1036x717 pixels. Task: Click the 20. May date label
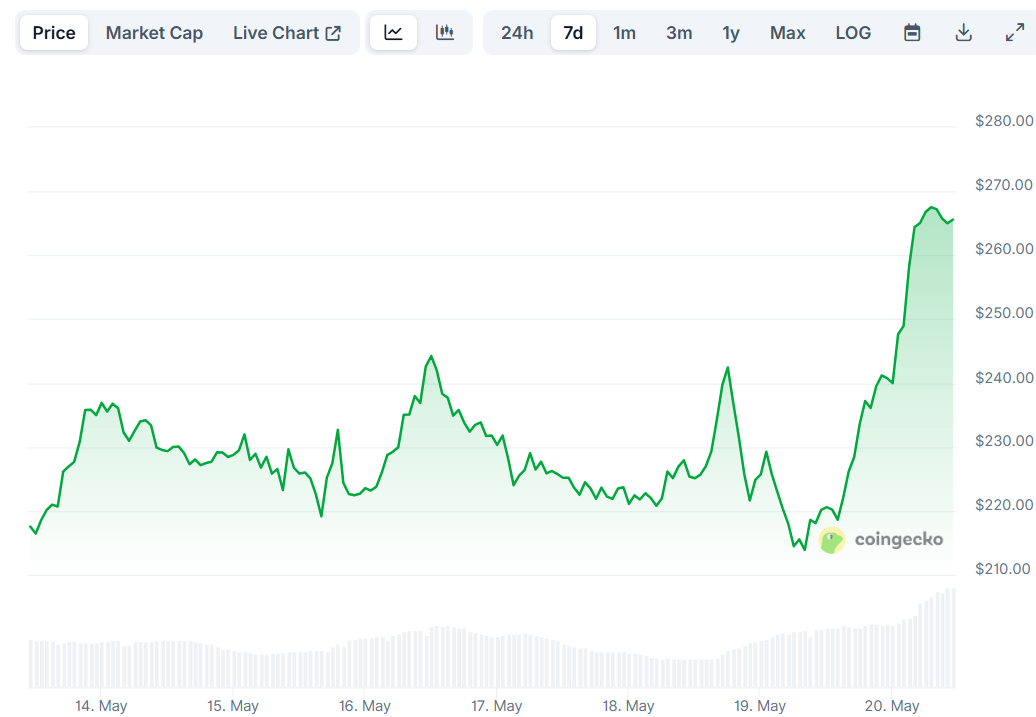[892, 706]
